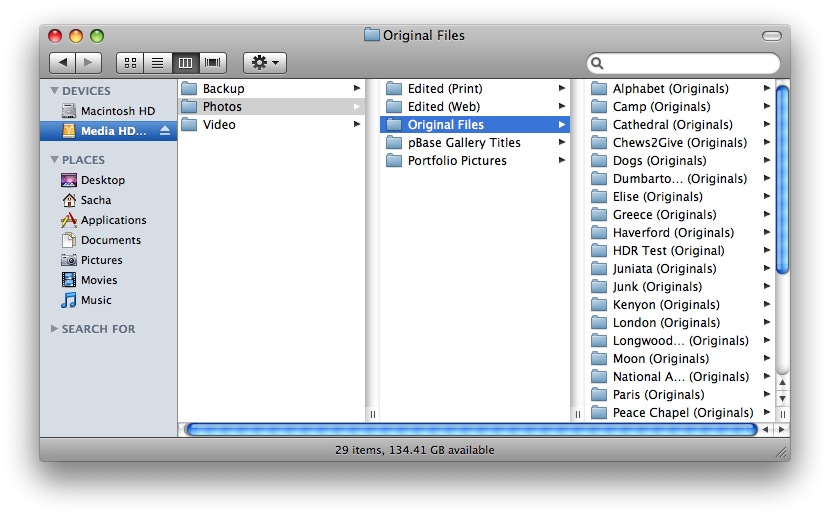Click the first column's resize handle

coord(373,414)
